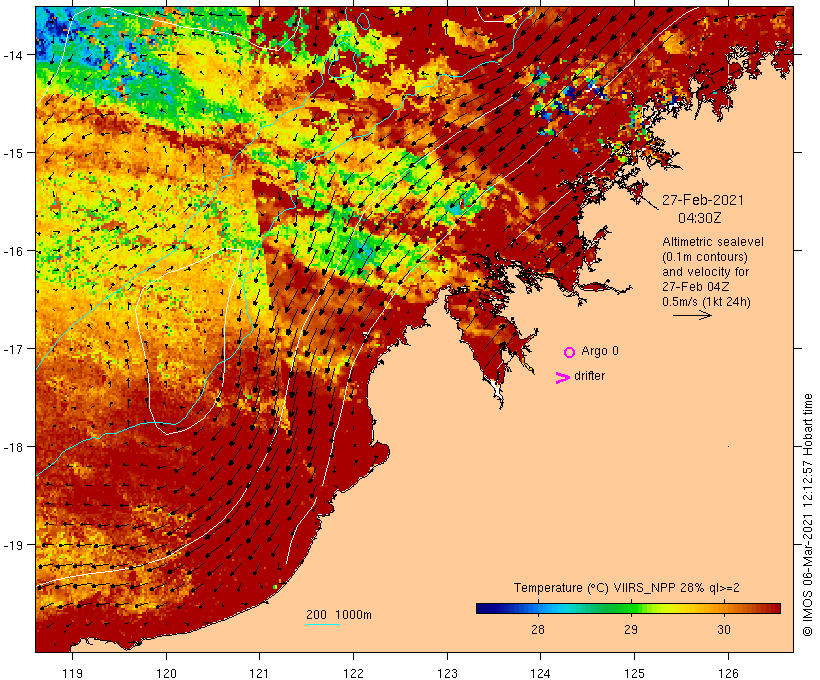Click the latitude label -19

(x=12, y=545)
